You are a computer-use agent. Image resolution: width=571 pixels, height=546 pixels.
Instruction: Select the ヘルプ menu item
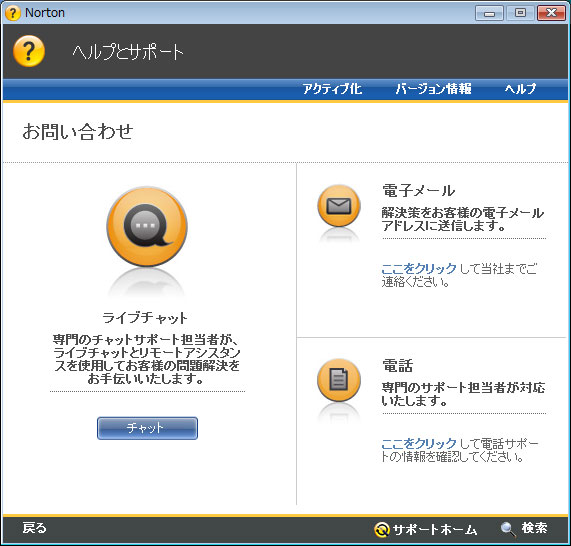[x=520, y=89]
